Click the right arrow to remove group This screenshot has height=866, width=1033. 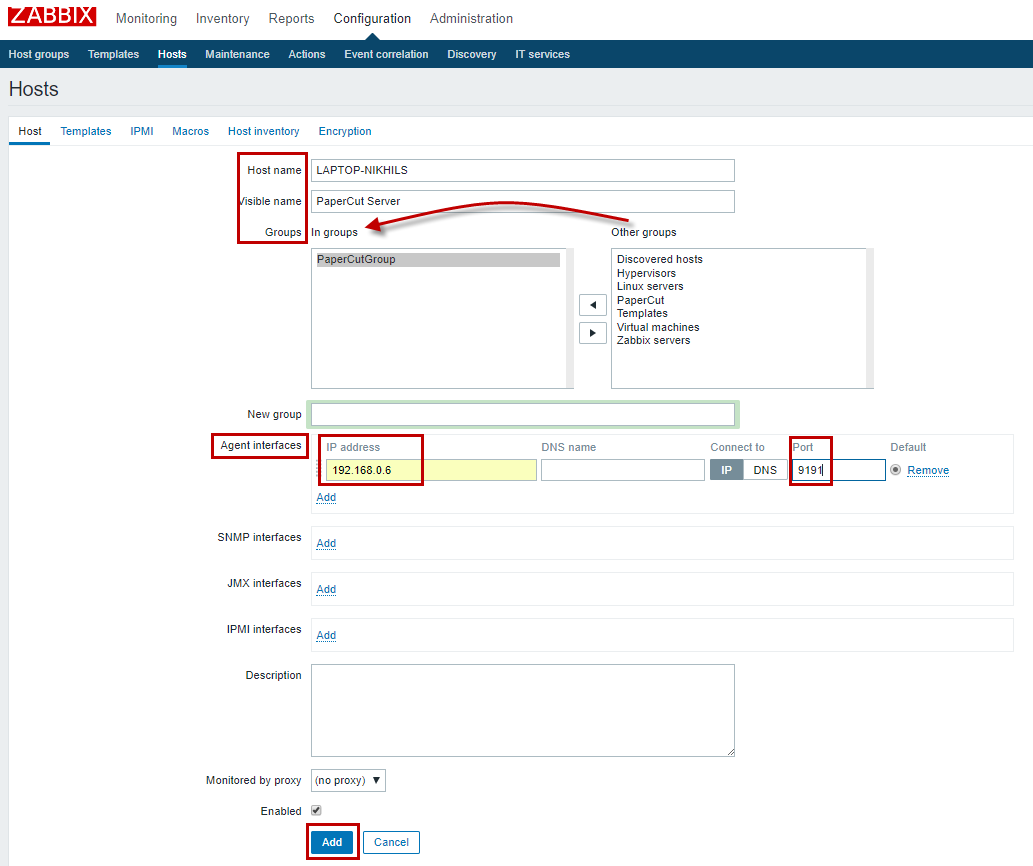coord(592,333)
